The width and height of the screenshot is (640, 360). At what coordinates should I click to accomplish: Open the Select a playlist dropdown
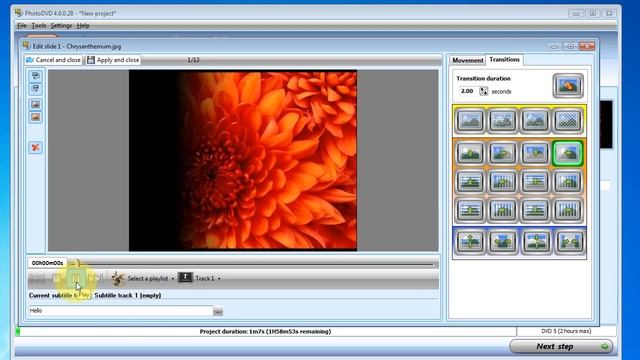[x=151, y=278]
